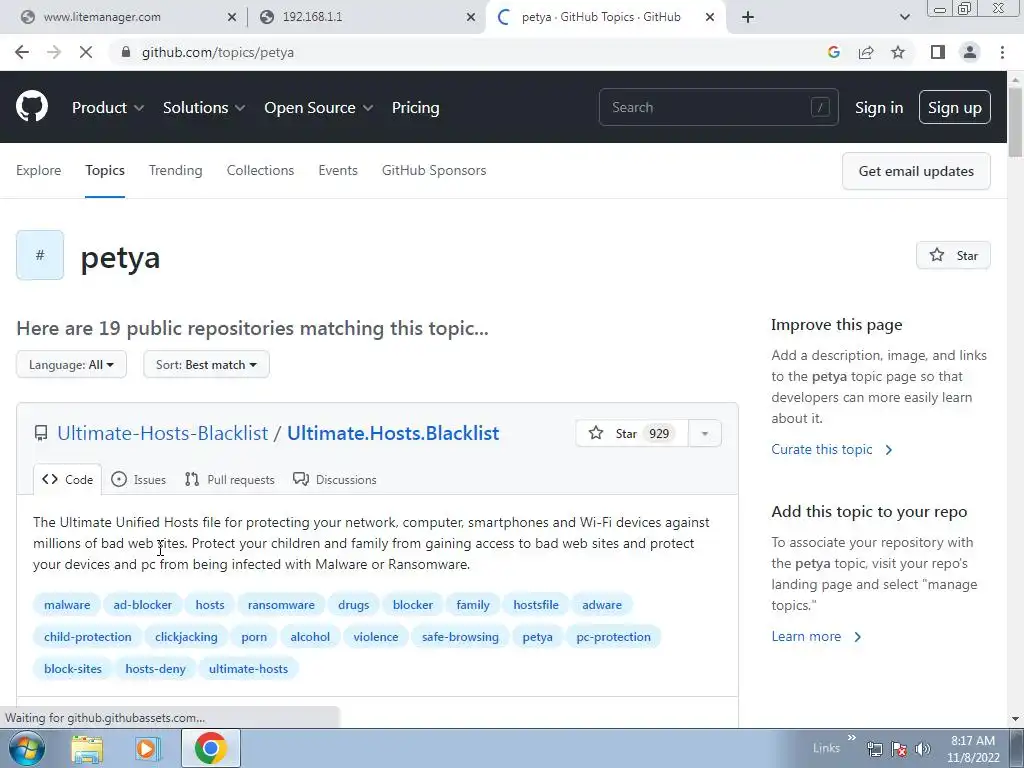Open the Collections tab
This screenshot has width=1024, height=768.
tap(261, 170)
